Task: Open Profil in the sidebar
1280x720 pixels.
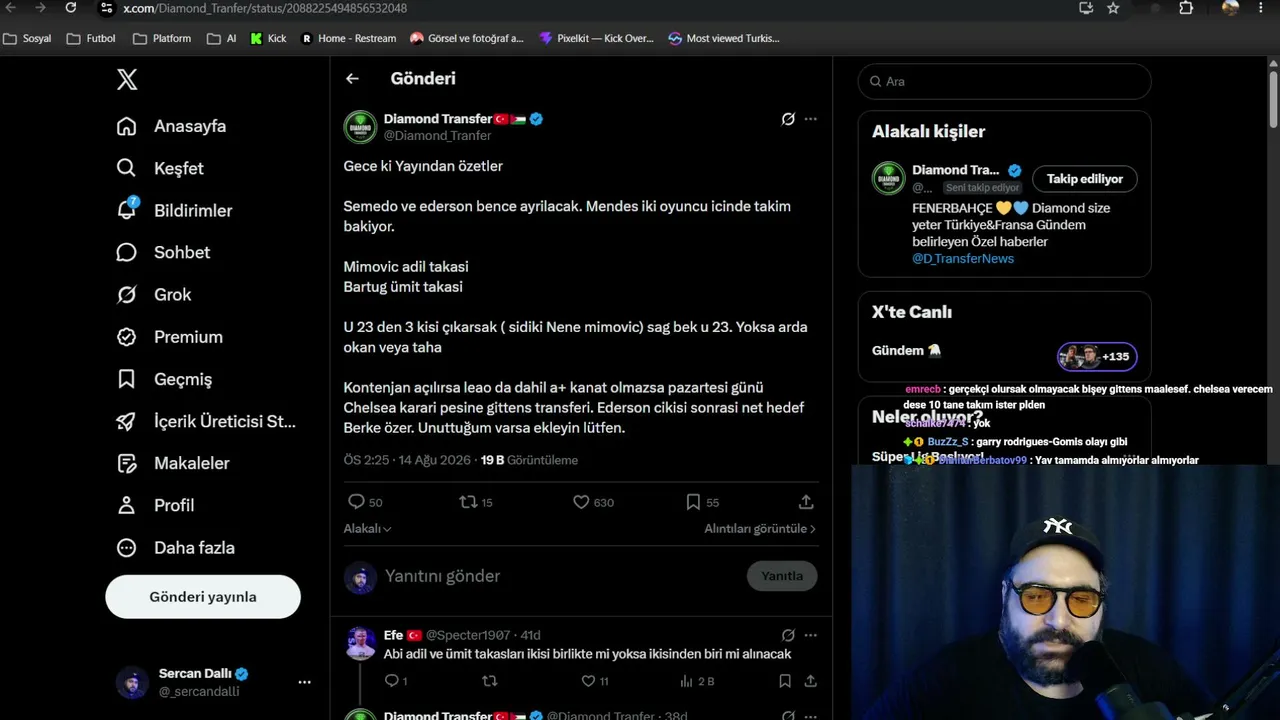Action: pos(155,505)
